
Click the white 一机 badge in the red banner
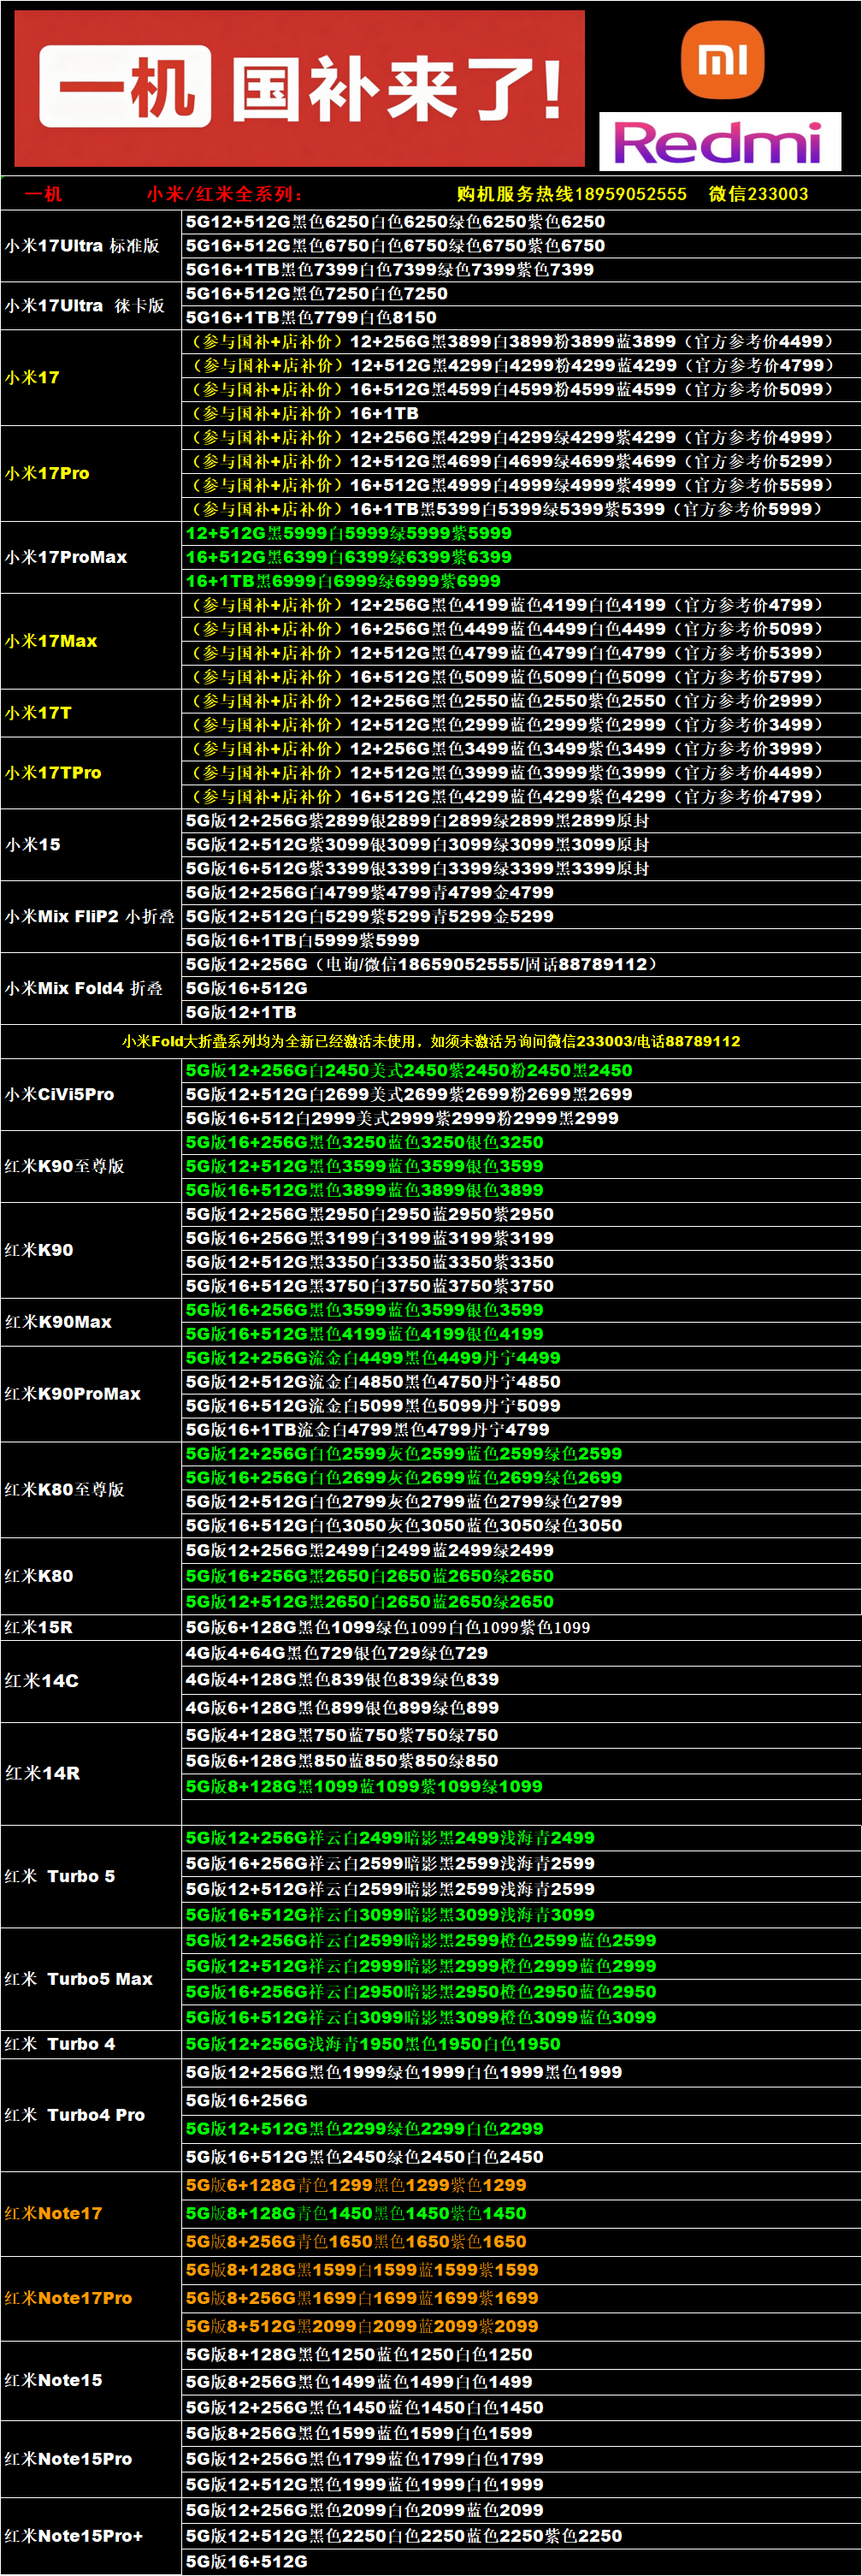click(x=125, y=87)
